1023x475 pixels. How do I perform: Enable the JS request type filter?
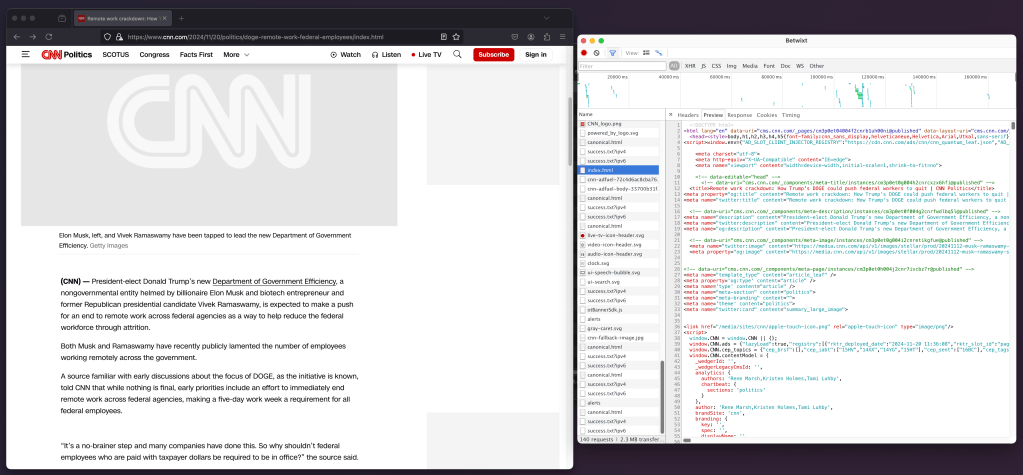tap(704, 66)
